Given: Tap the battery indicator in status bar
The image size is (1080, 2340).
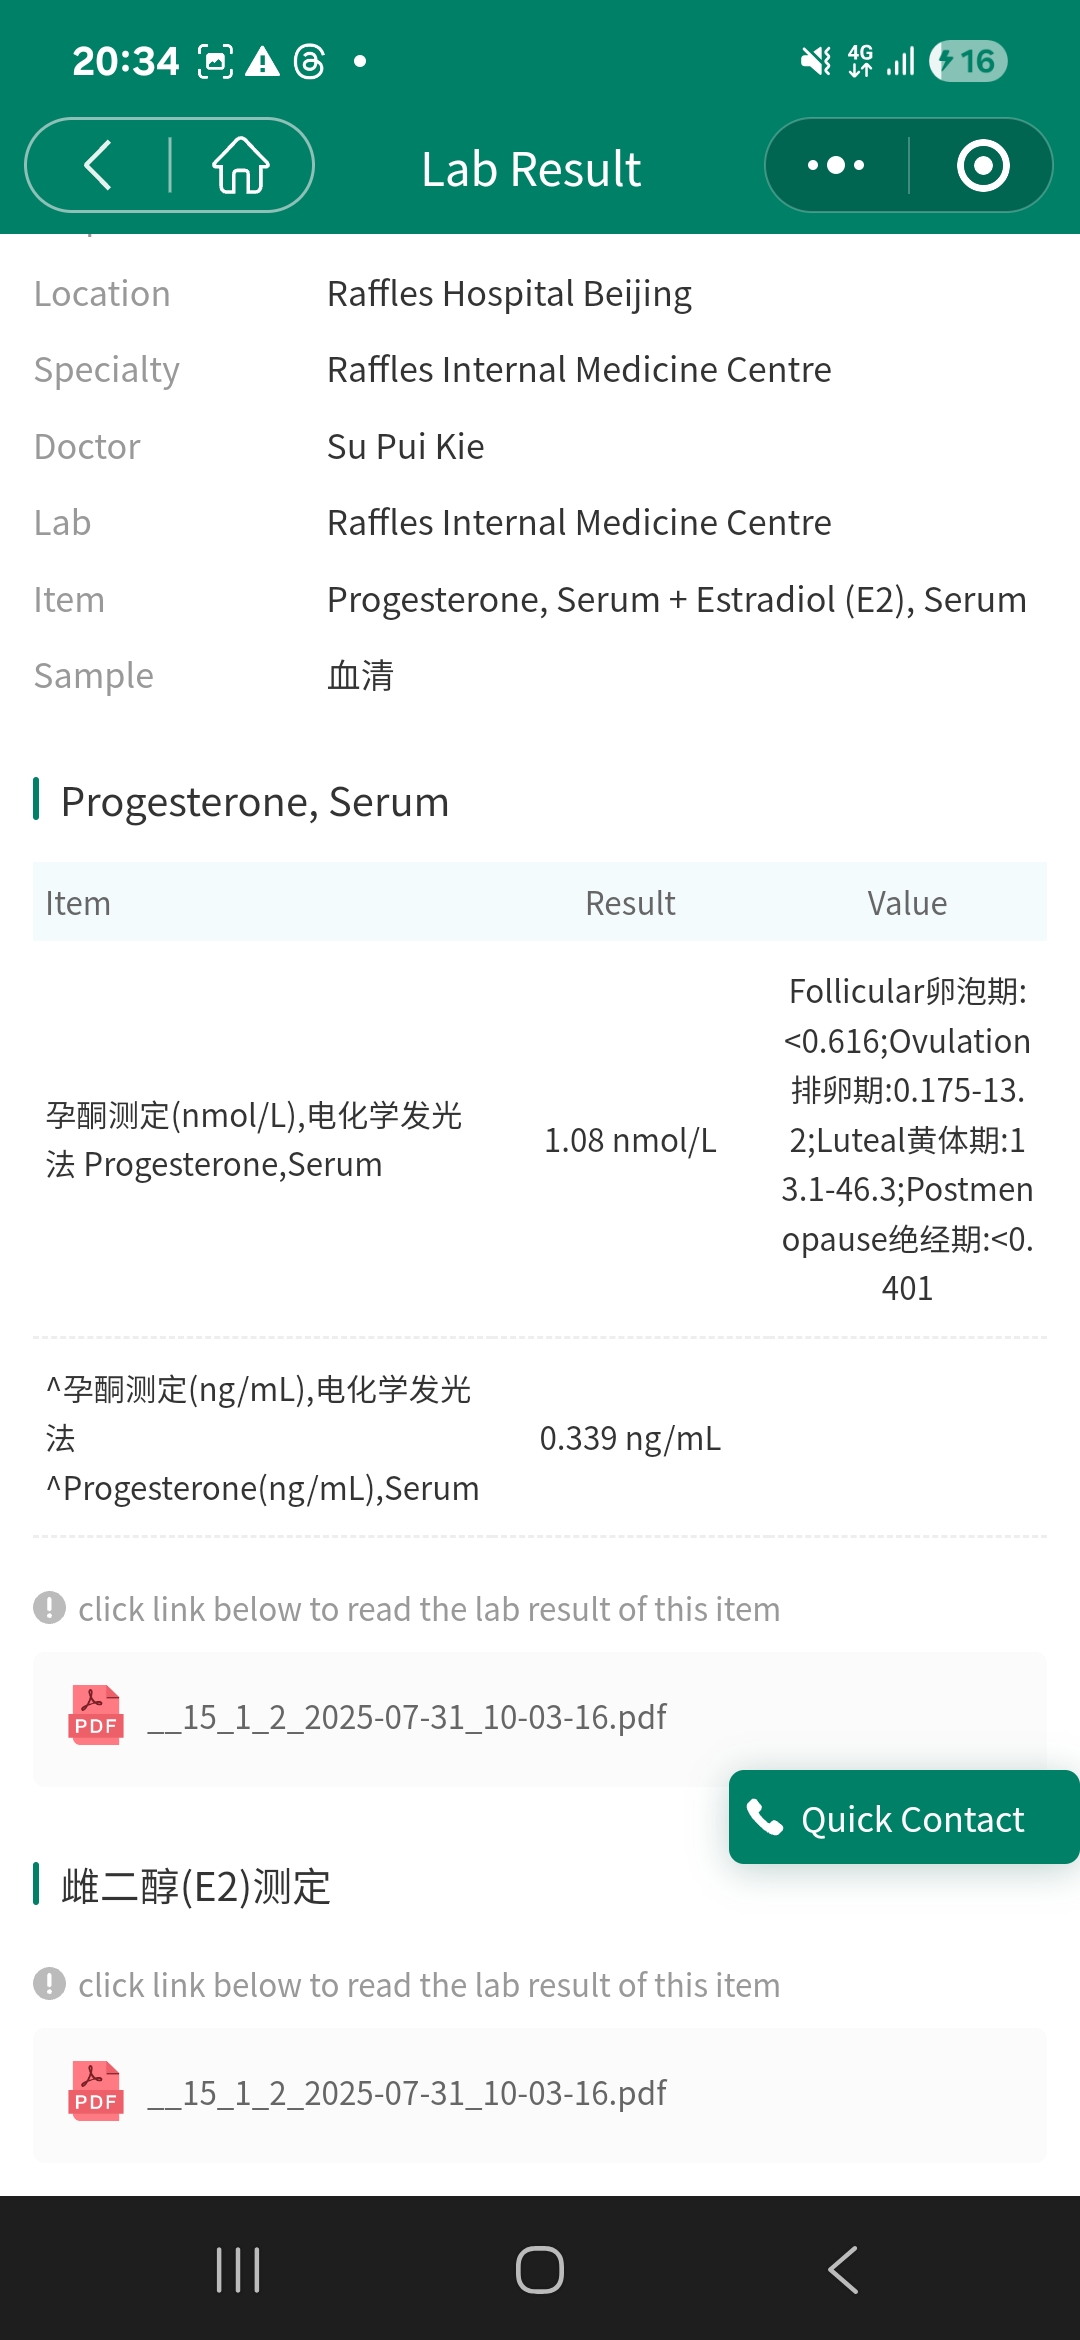Looking at the screenshot, I should tap(967, 62).
